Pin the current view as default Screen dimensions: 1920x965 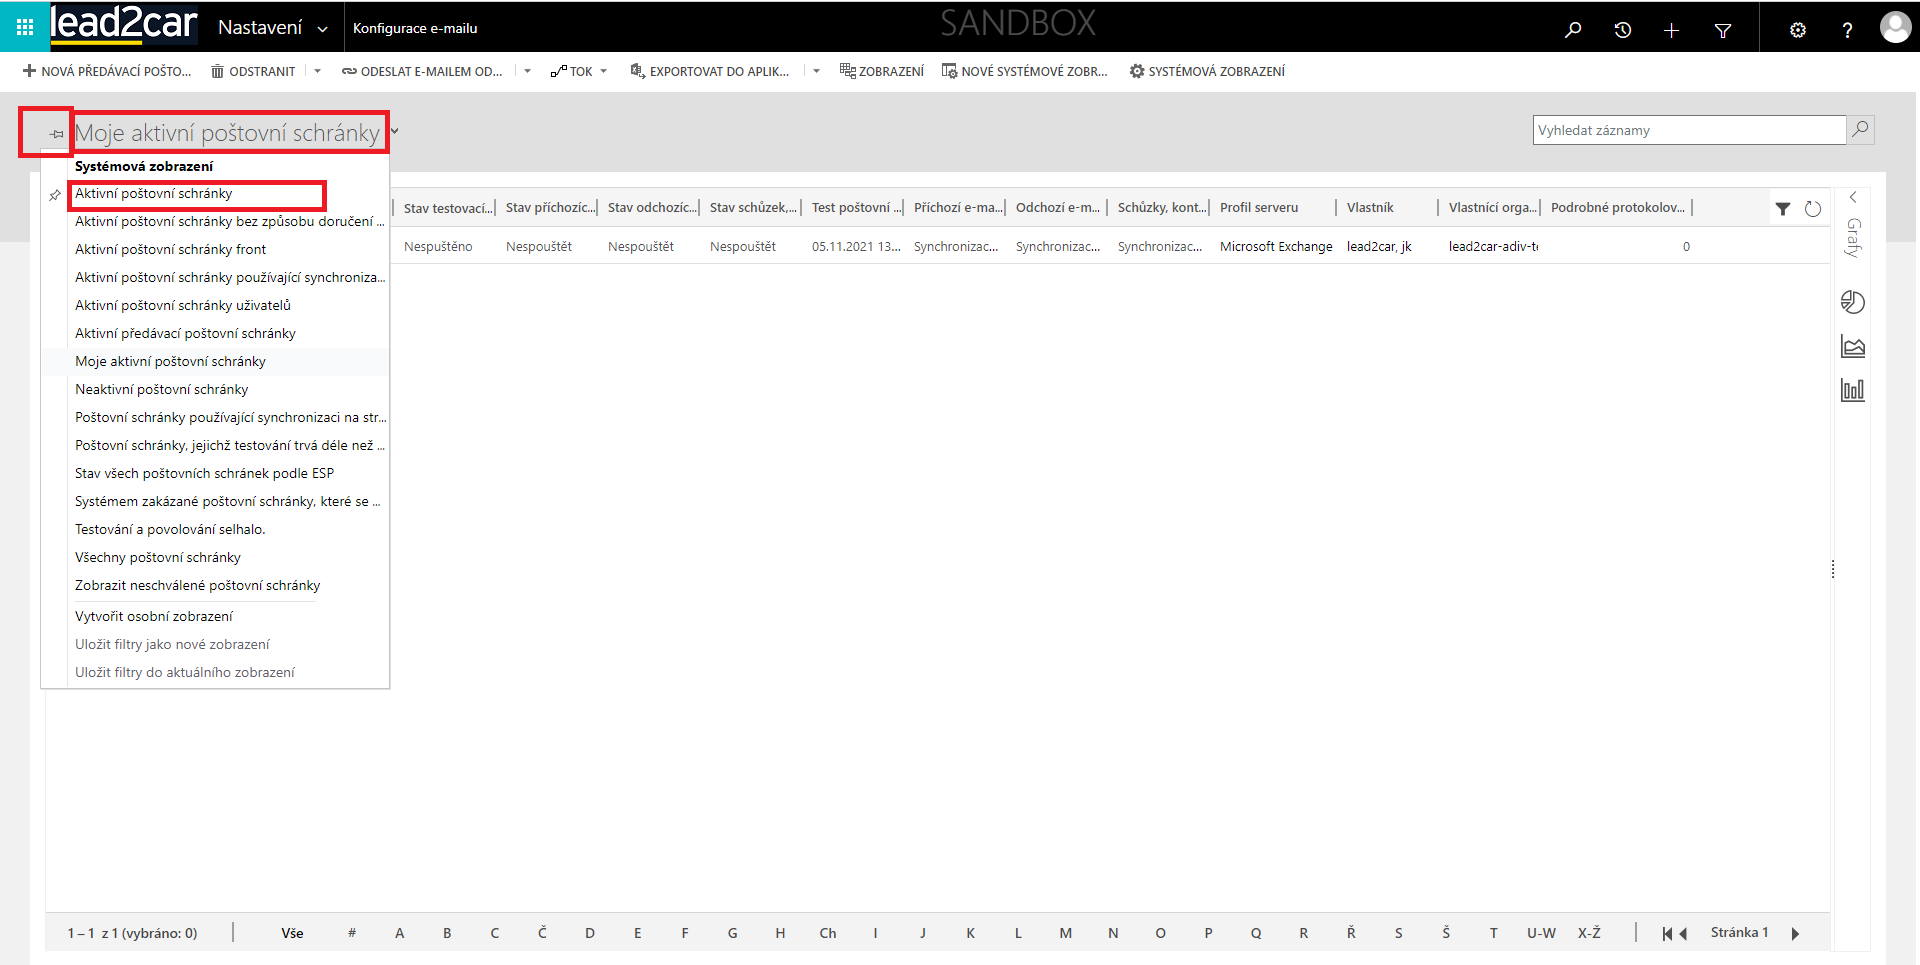point(56,134)
